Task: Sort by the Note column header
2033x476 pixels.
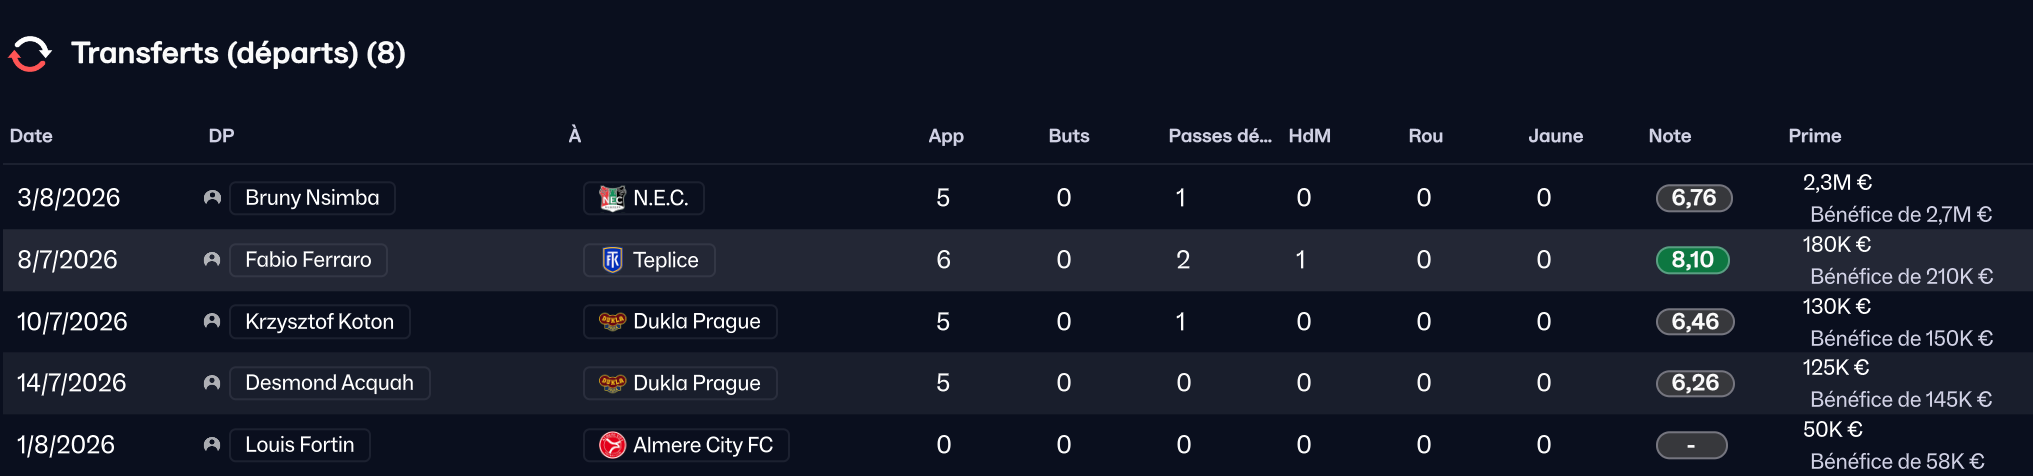Action: tap(1669, 136)
